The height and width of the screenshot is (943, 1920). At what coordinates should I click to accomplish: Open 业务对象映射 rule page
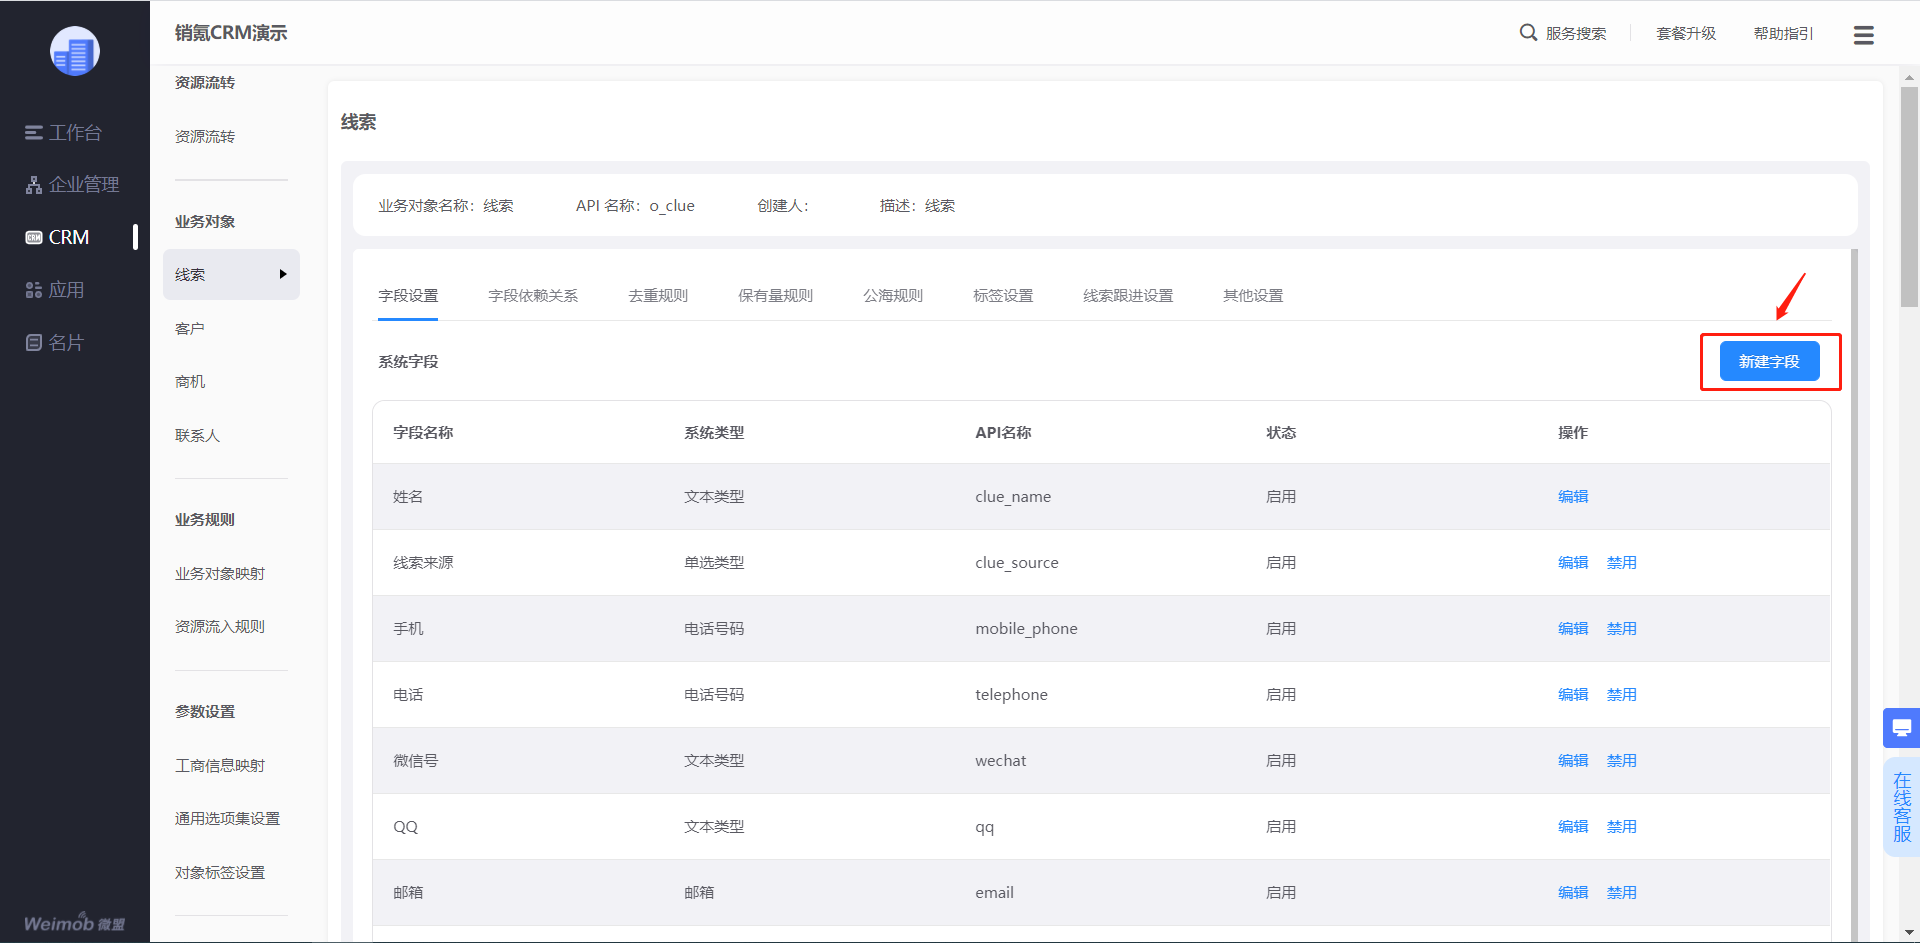coord(220,573)
